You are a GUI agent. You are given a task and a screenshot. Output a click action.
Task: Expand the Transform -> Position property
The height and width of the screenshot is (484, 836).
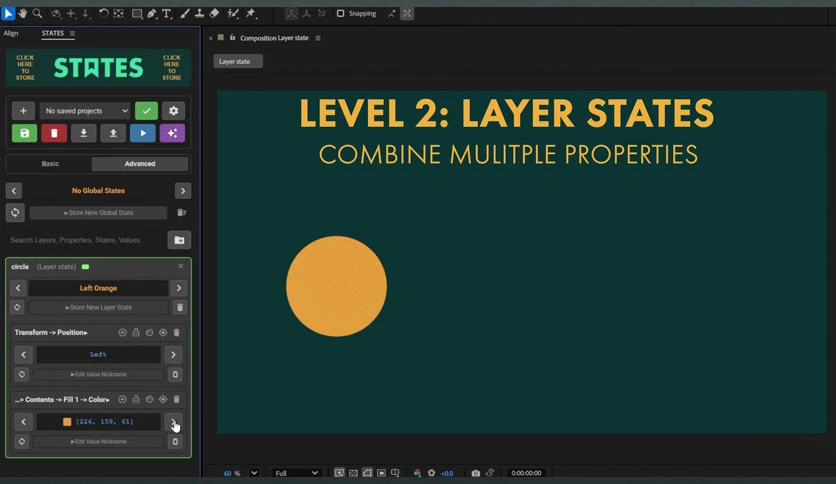[51, 332]
